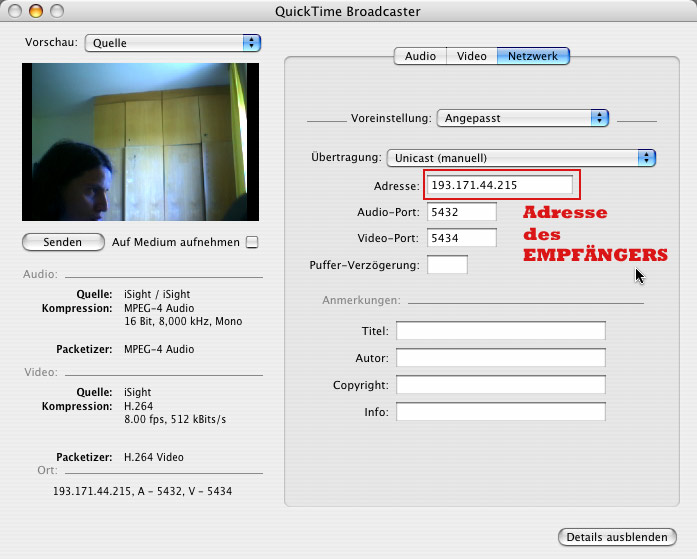
Task: Click the text '8.00 fps, 512 kBits/s'
Action: (x=175, y=419)
